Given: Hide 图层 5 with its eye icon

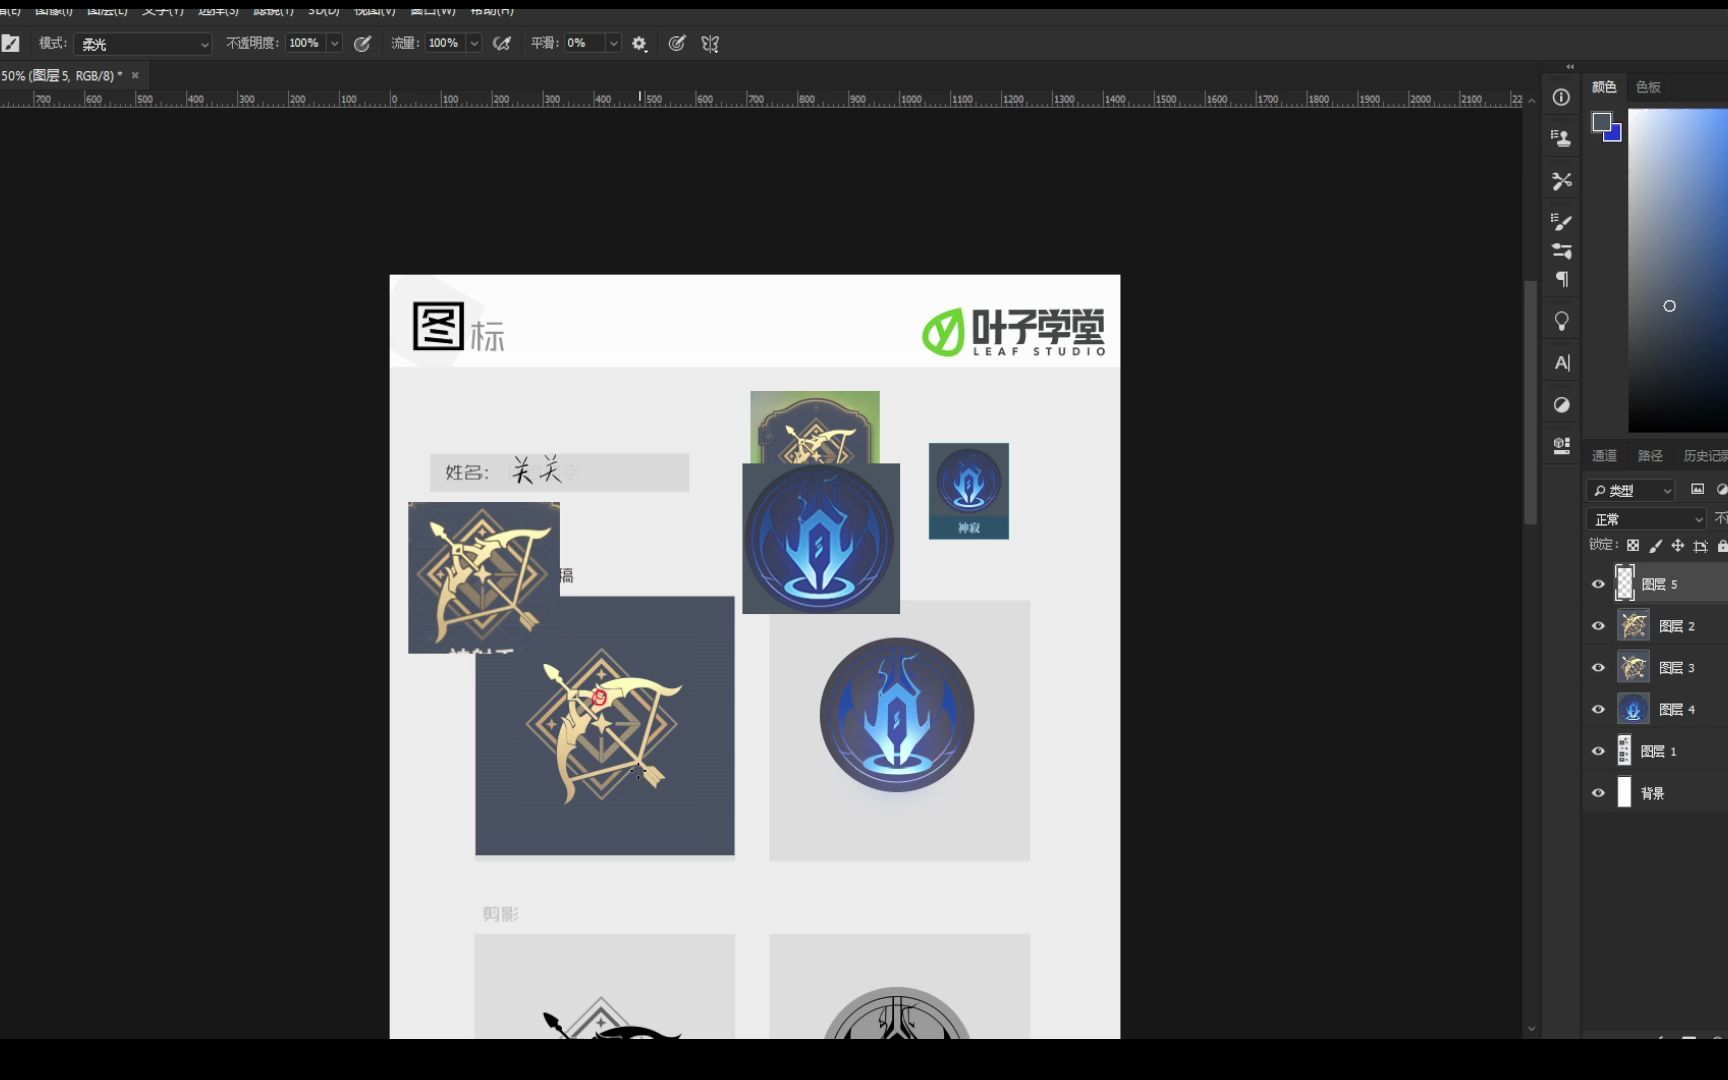Looking at the screenshot, I should [1598, 584].
